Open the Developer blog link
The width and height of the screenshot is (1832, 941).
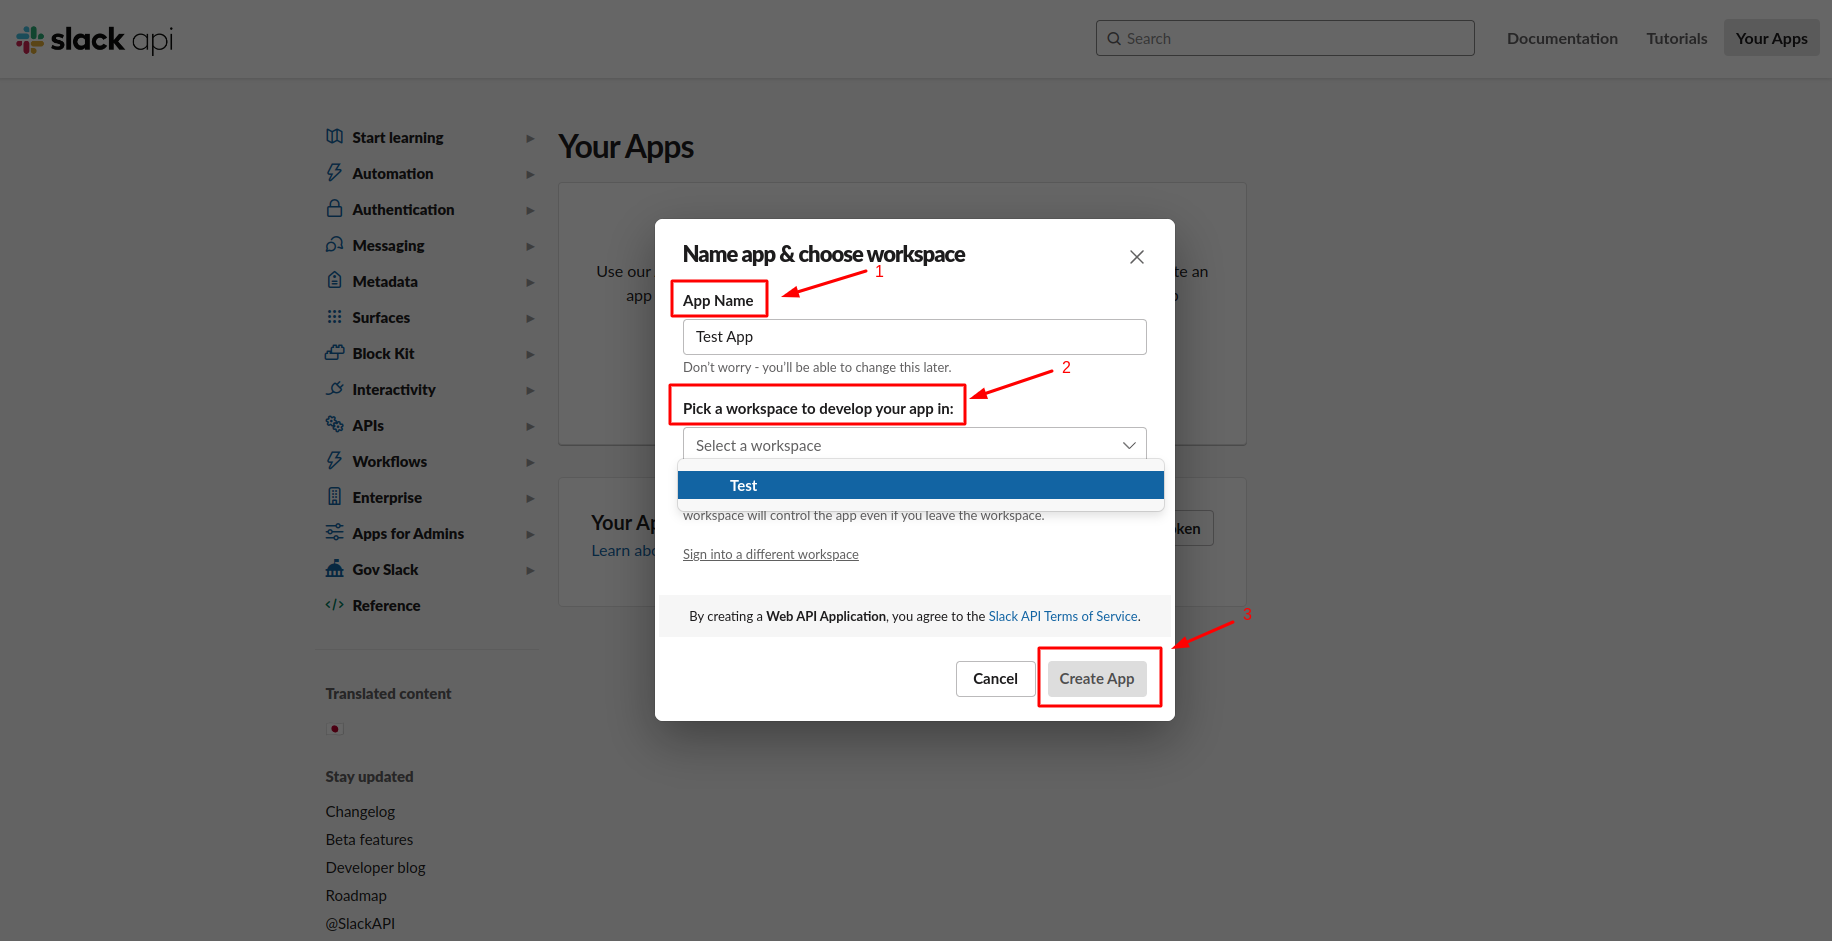click(x=375, y=867)
